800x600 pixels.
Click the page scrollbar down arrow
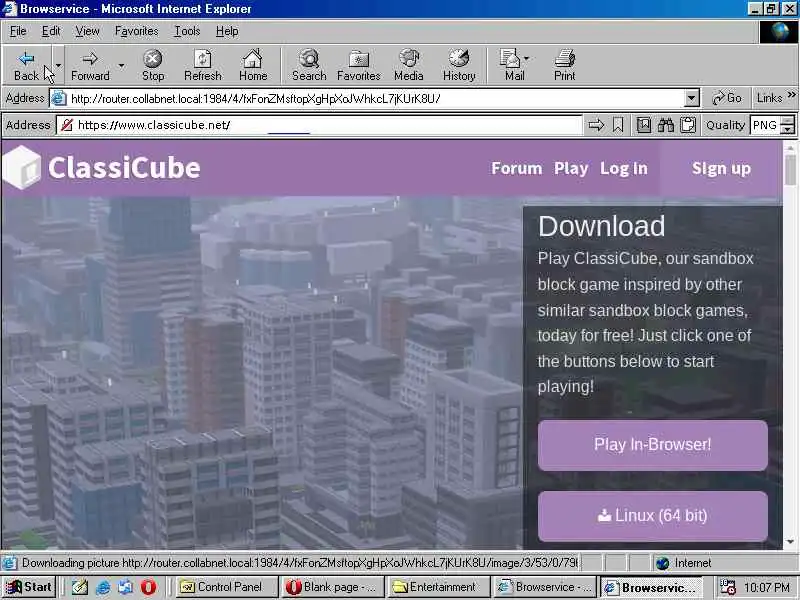point(790,542)
